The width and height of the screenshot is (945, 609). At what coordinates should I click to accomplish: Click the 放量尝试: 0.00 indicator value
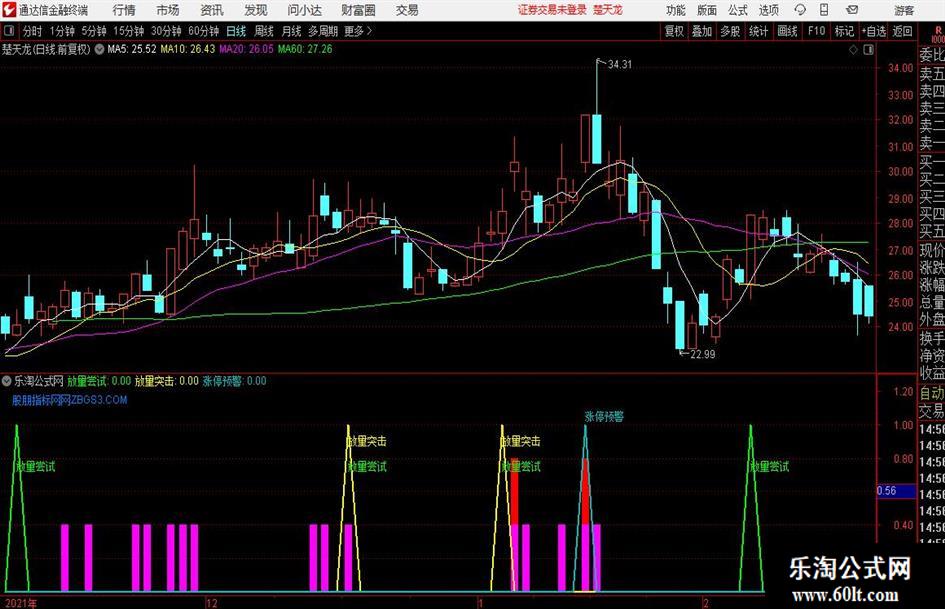point(99,381)
